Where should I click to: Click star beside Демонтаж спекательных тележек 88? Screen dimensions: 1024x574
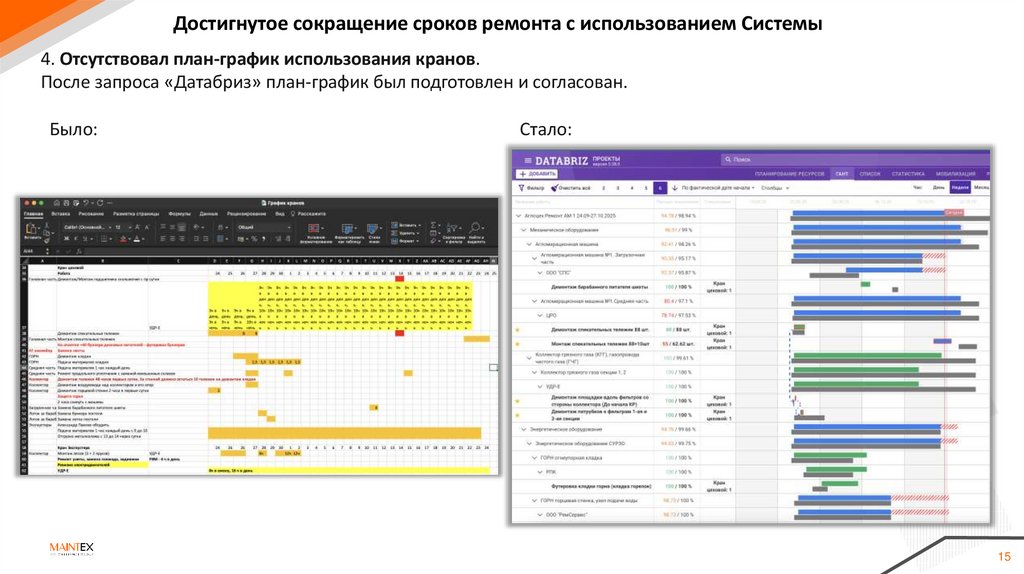(x=517, y=330)
